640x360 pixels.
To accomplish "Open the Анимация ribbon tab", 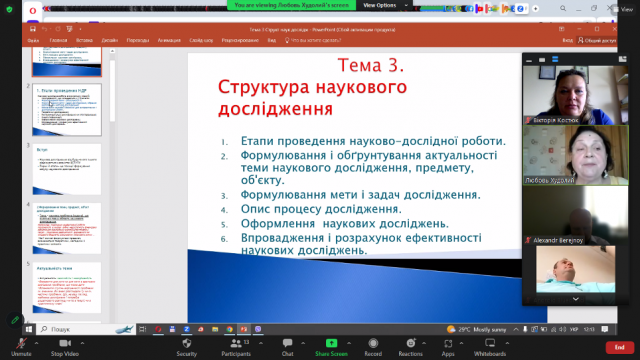I will (x=169, y=40).
